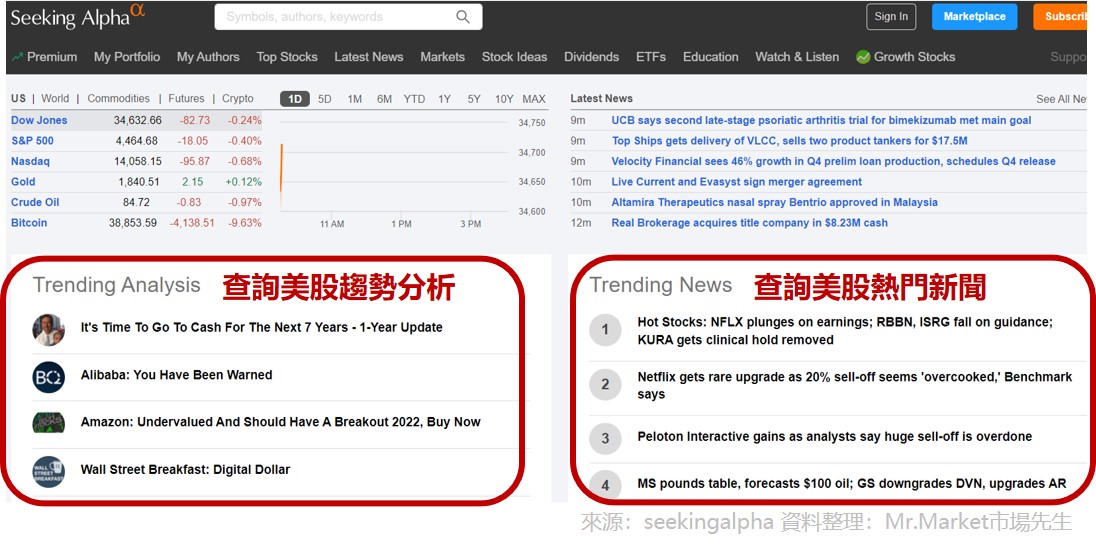Open Peloton Interactive gains news story
This screenshot has height=547, width=1096.
(x=835, y=437)
